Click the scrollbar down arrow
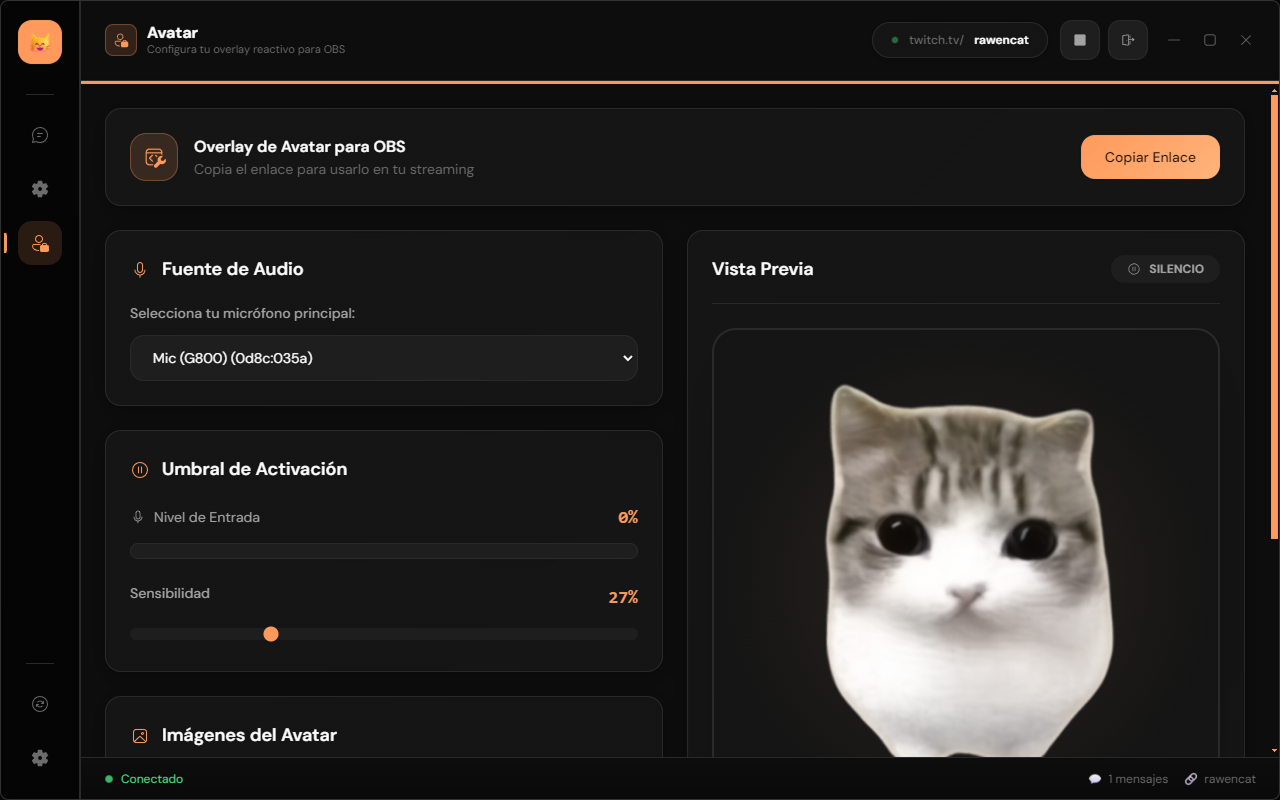Screen dimensions: 1280x800 point(1274,750)
